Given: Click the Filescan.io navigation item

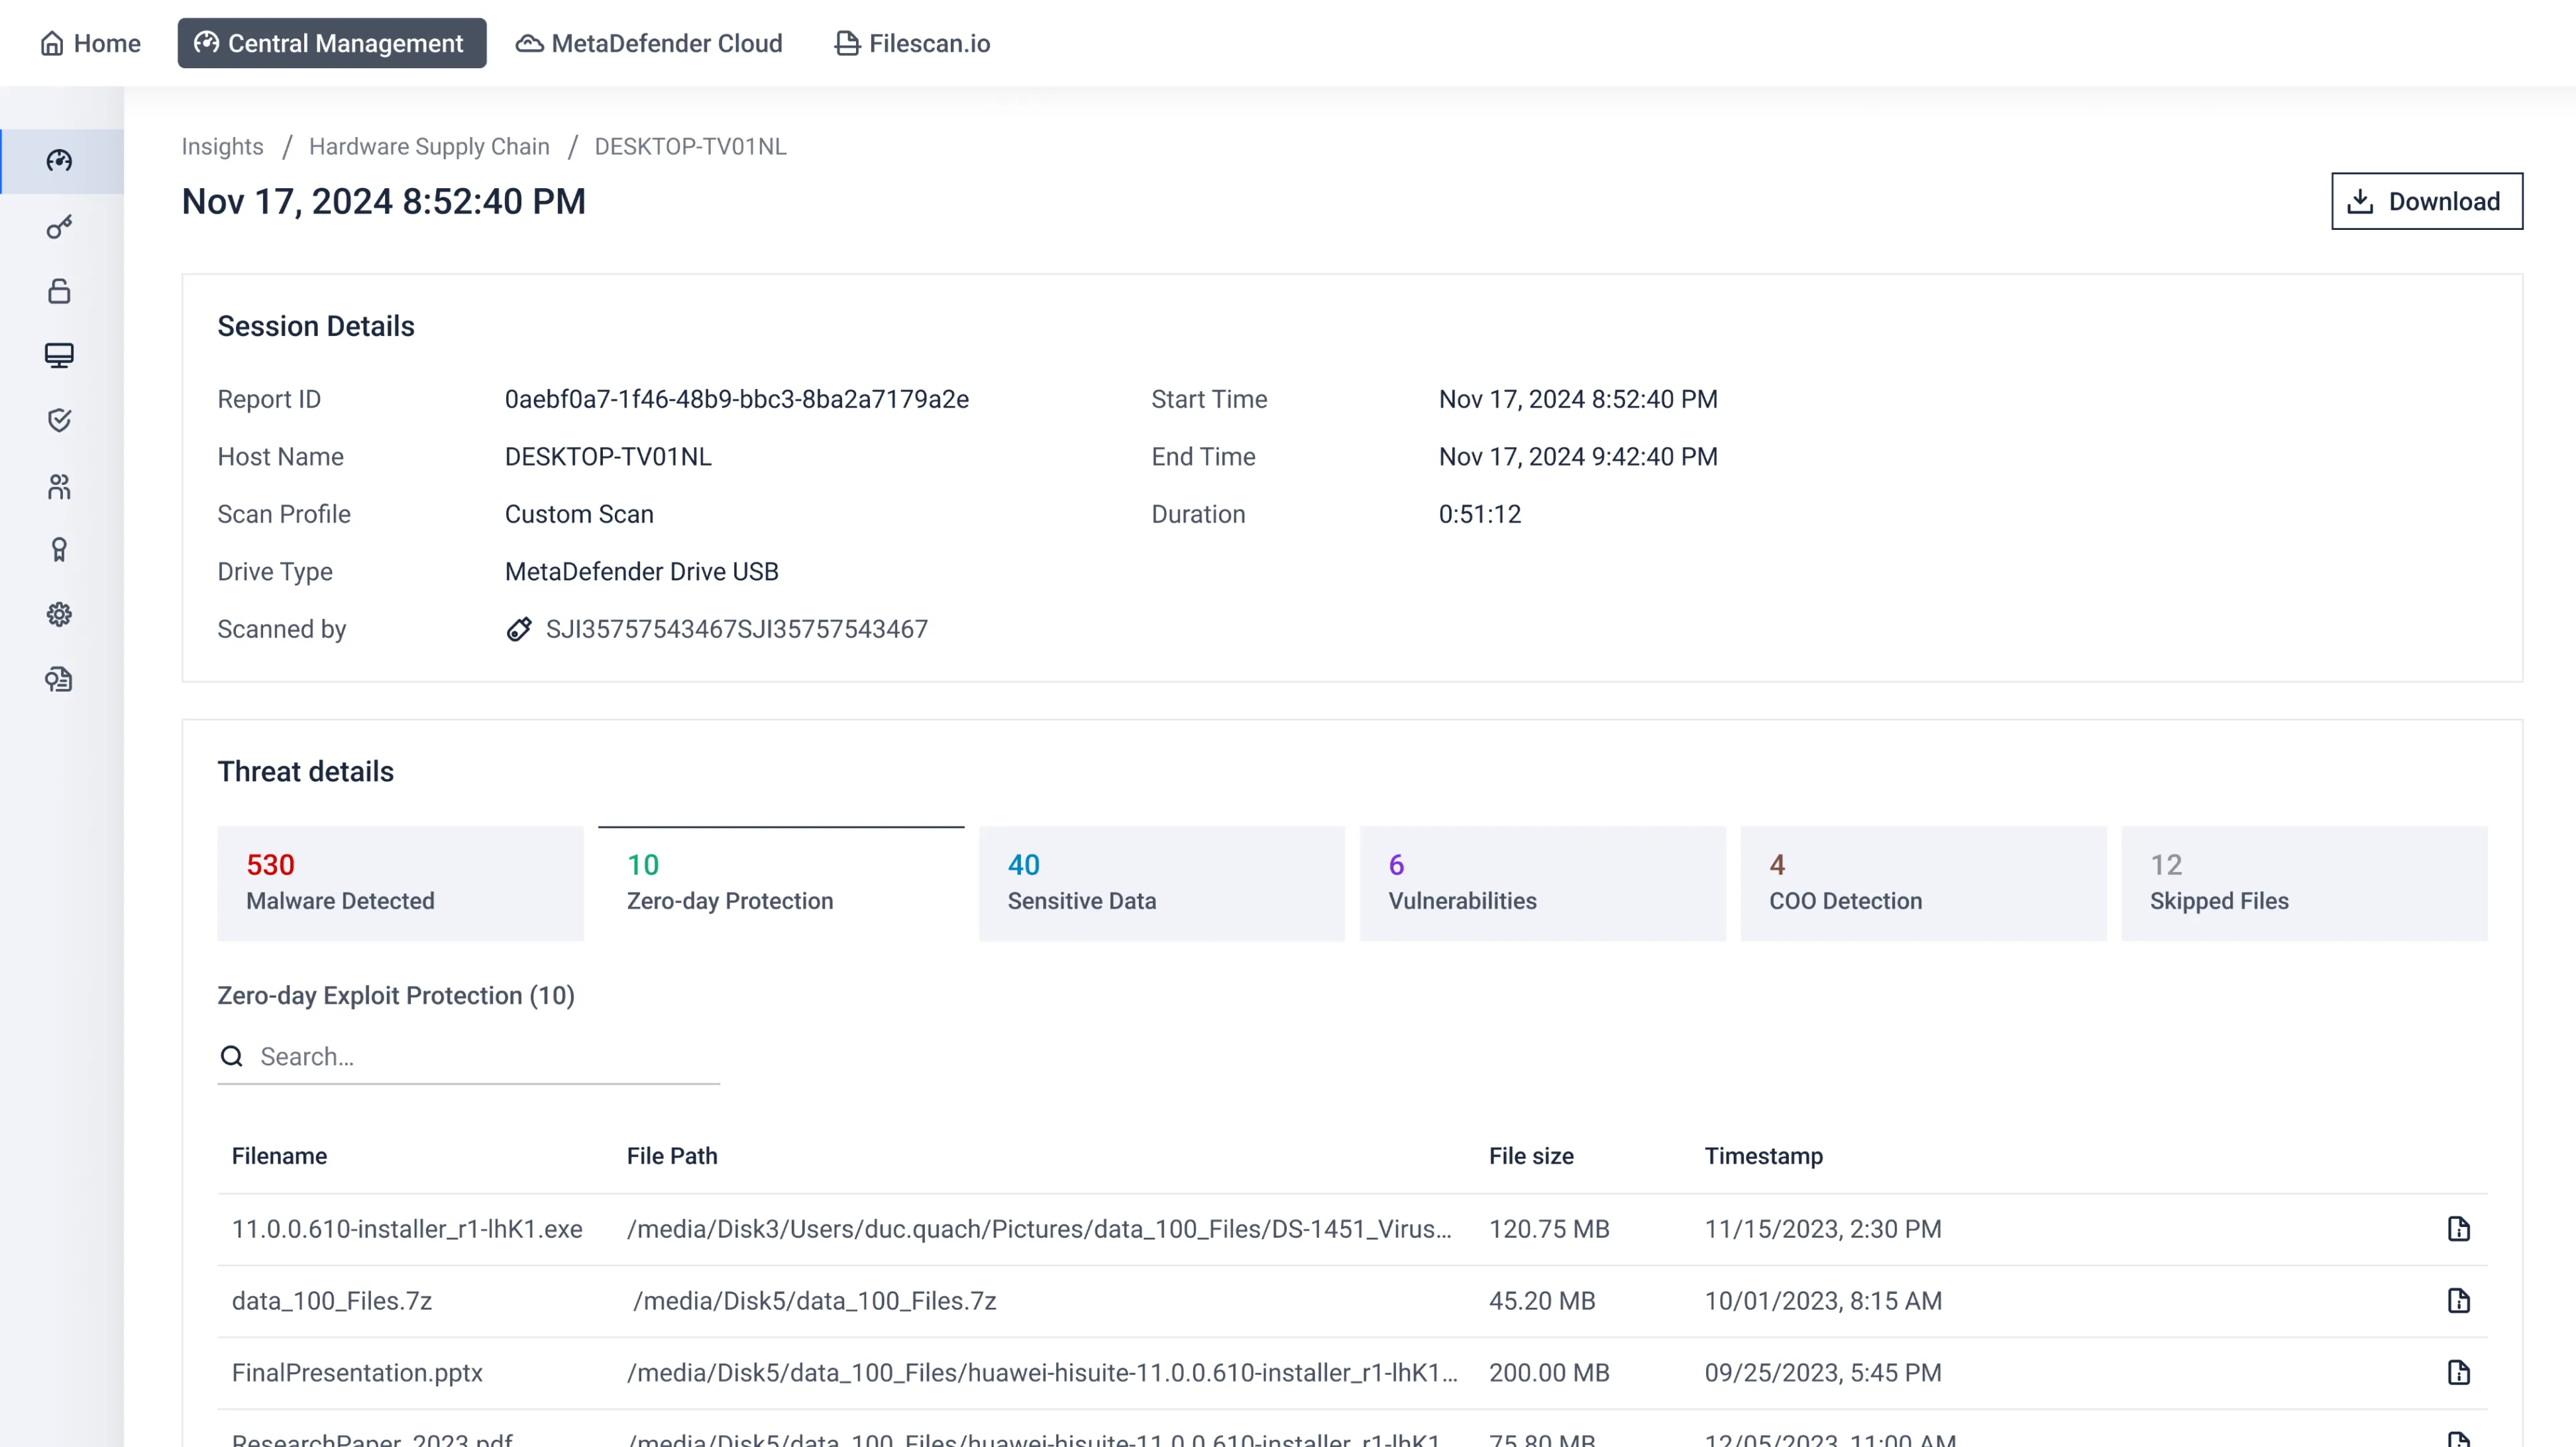Looking at the screenshot, I should coord(912,44).
